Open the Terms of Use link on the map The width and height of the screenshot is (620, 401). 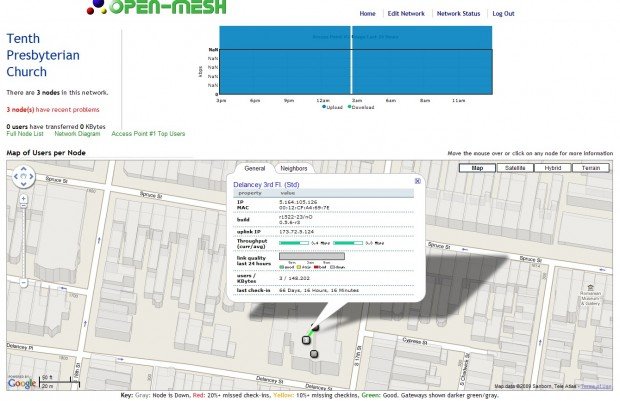click(x=595, y=386)
